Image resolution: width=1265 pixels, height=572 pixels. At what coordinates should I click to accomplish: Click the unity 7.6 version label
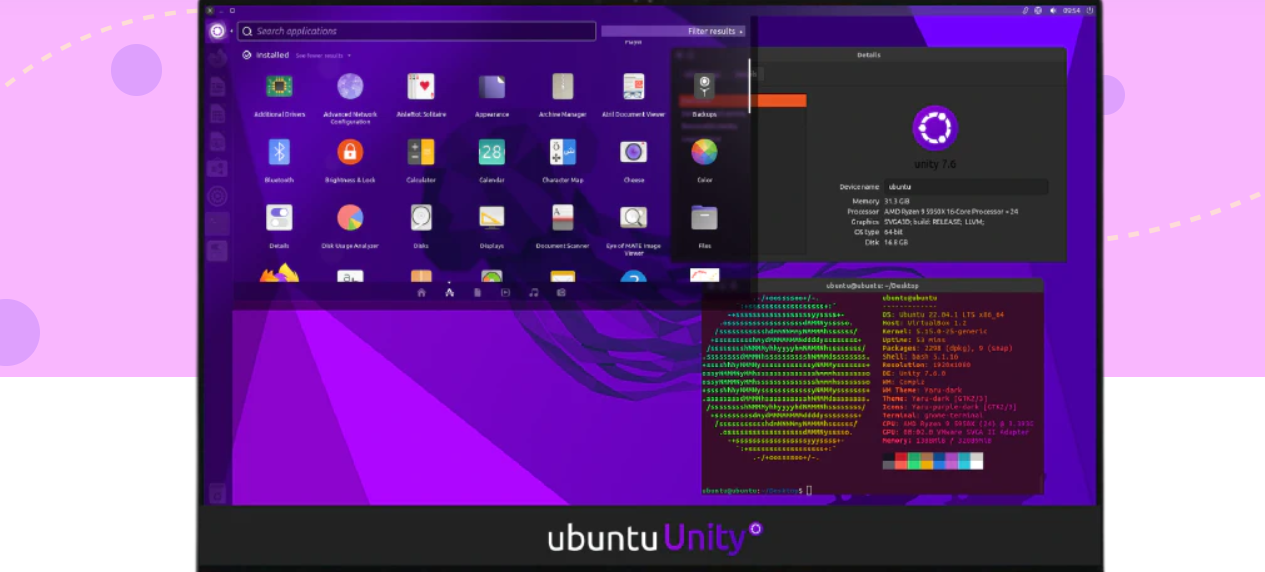point(935,163)
